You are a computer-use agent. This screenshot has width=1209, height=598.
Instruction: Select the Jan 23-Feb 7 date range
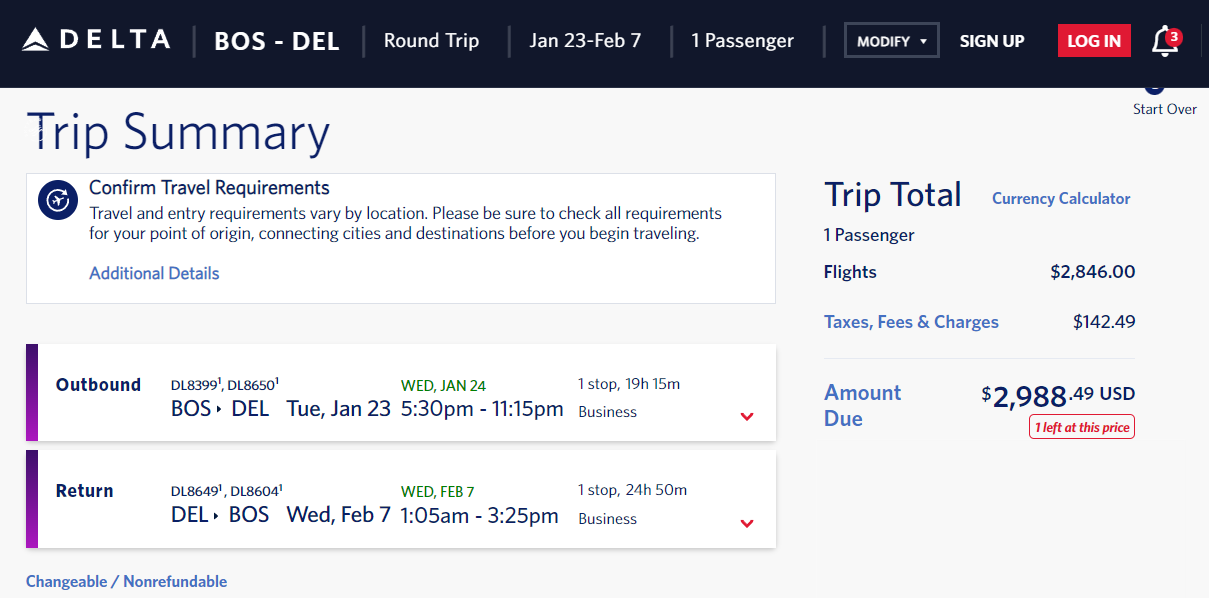pos(586,41)
